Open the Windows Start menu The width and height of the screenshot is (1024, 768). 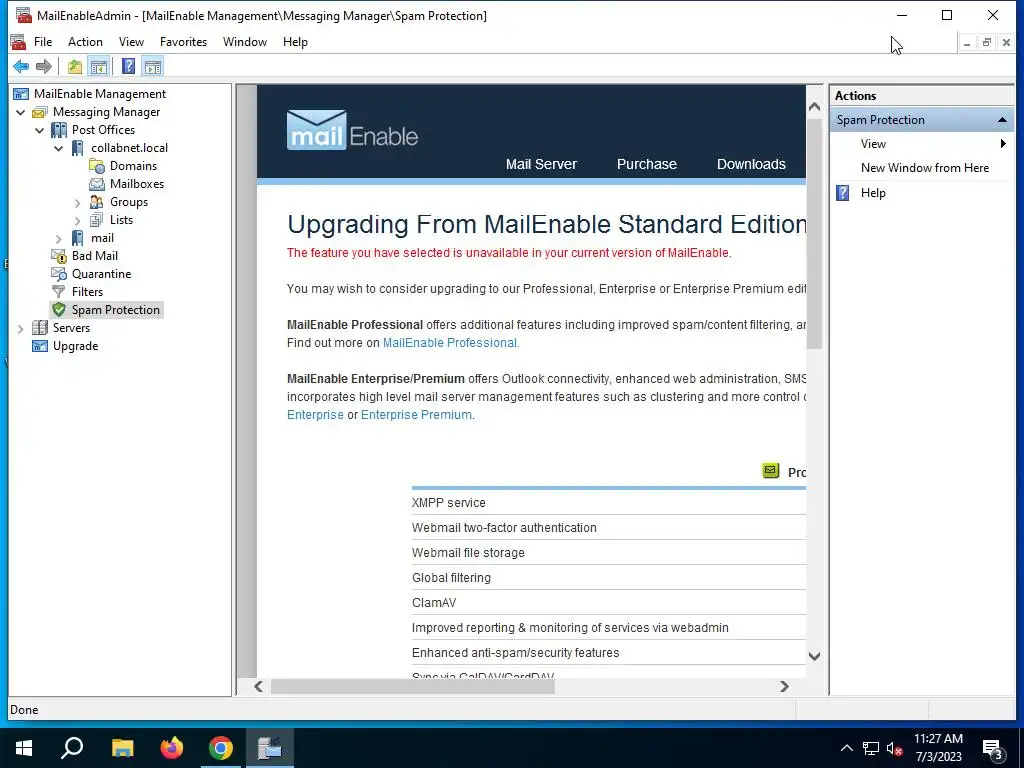point(24,748)
